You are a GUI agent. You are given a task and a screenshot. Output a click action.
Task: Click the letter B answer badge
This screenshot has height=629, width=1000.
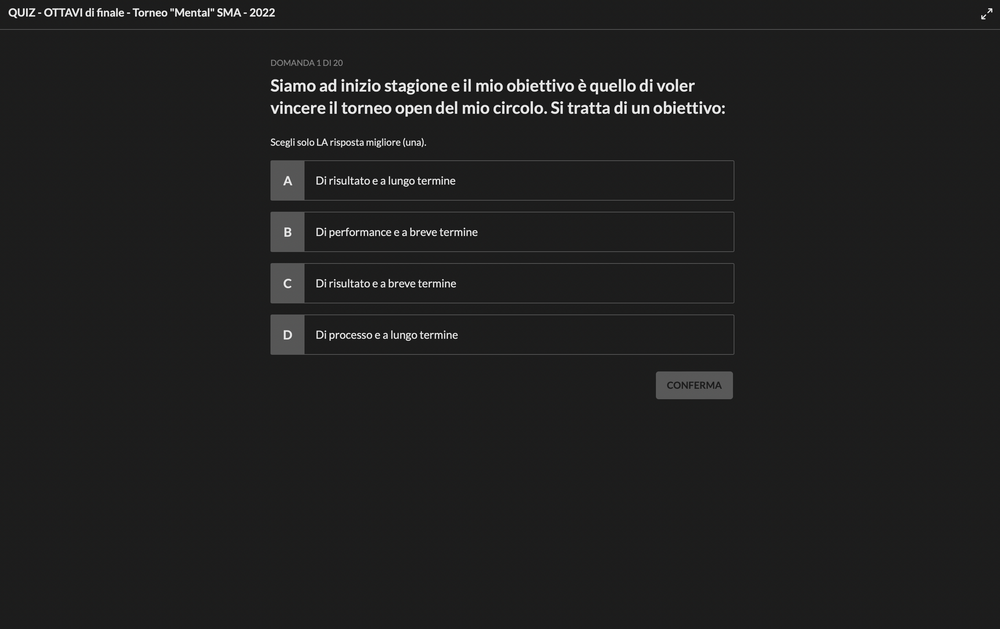[x=288, y=232]
